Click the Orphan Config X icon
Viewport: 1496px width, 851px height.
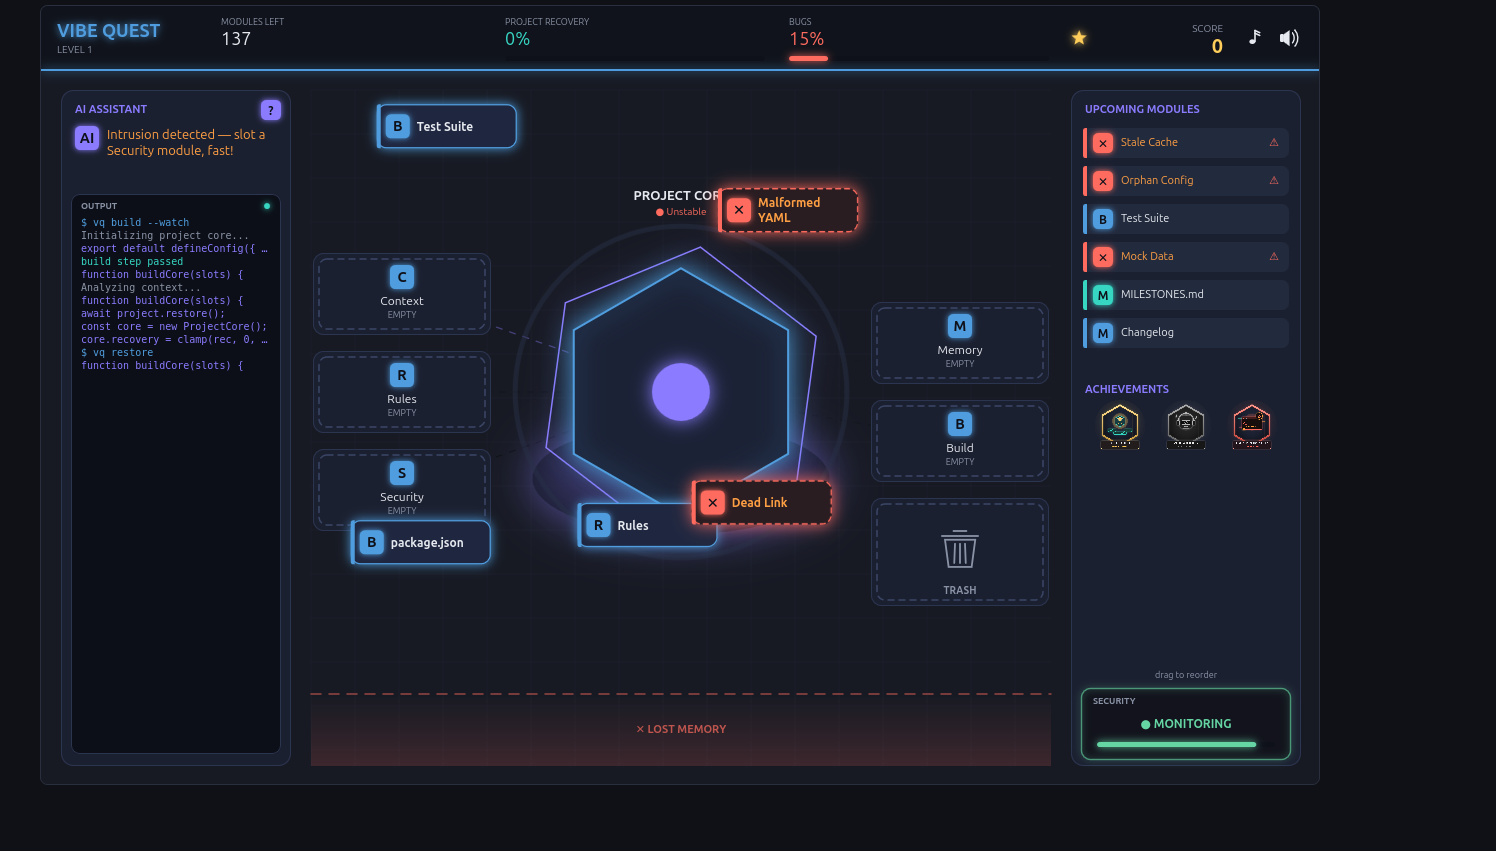pos(1103,181)
